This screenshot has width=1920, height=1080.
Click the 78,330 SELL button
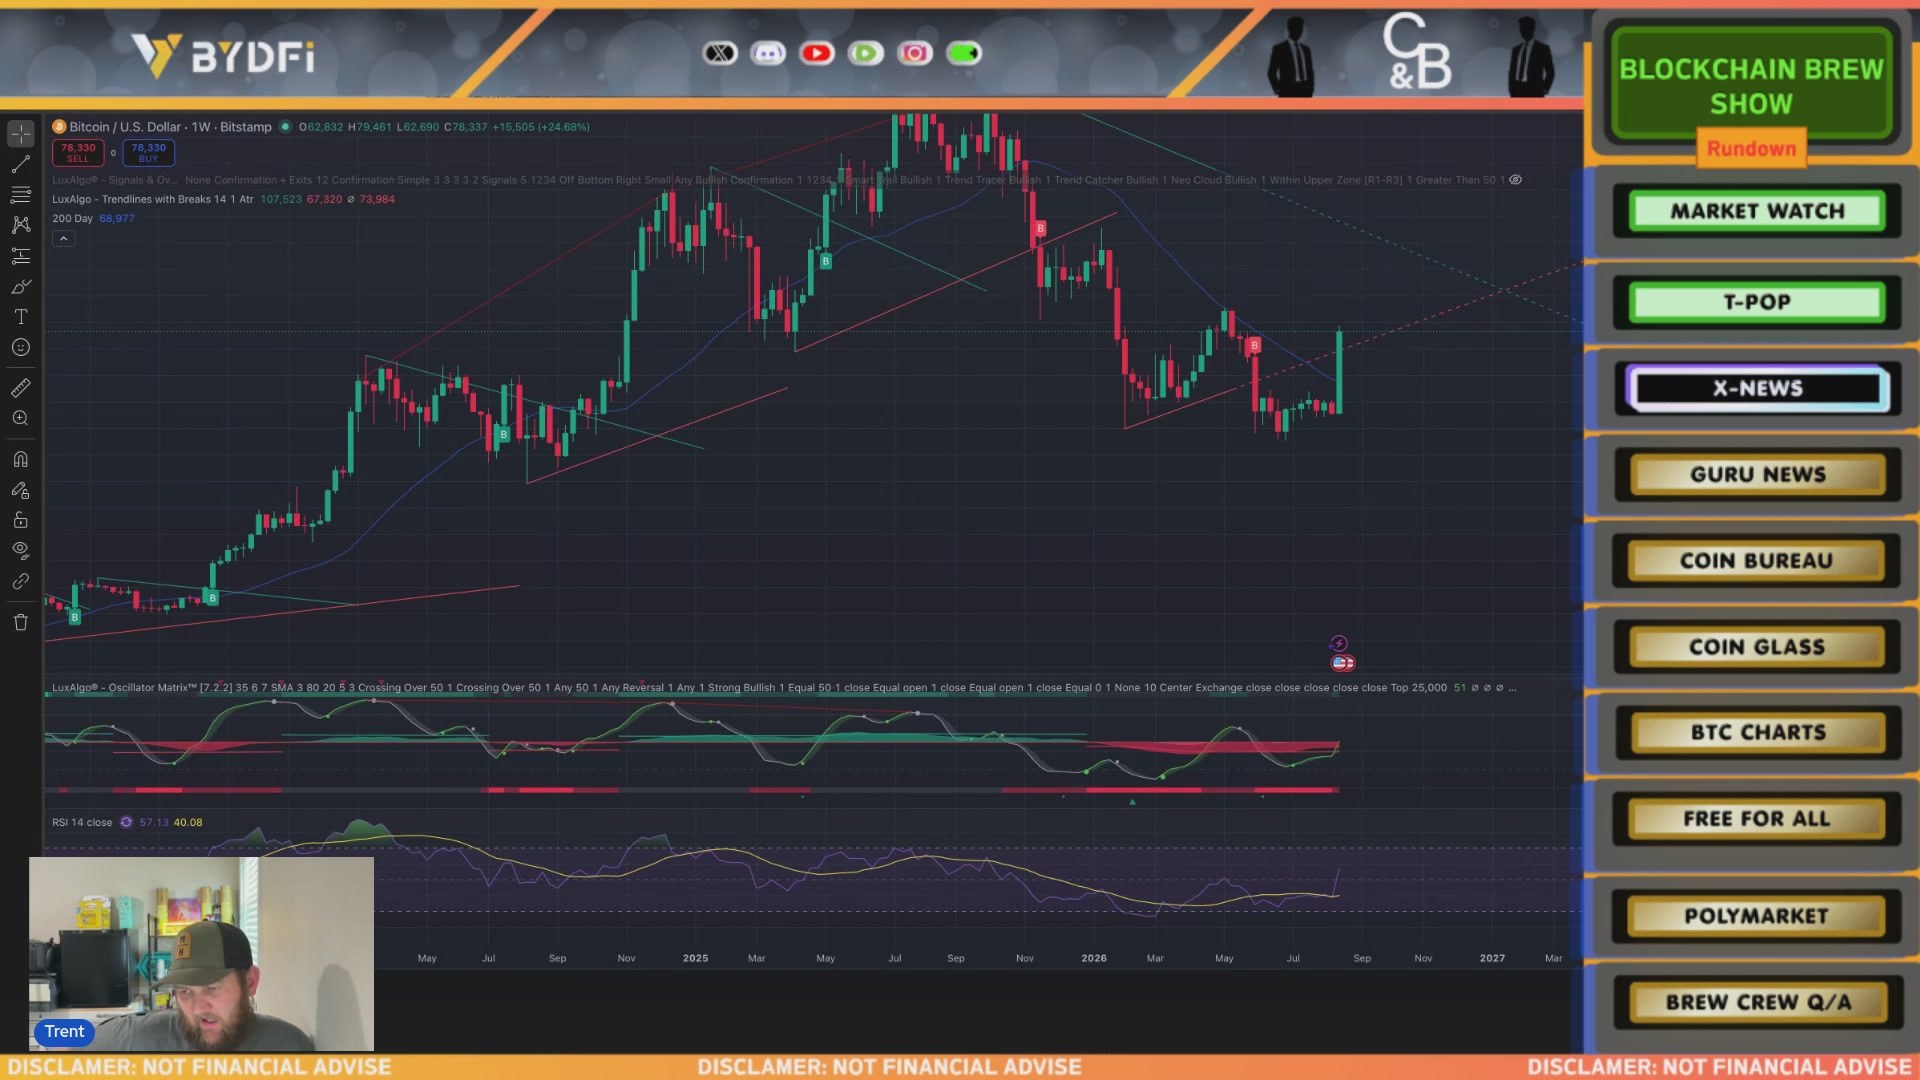click(78, 152)
